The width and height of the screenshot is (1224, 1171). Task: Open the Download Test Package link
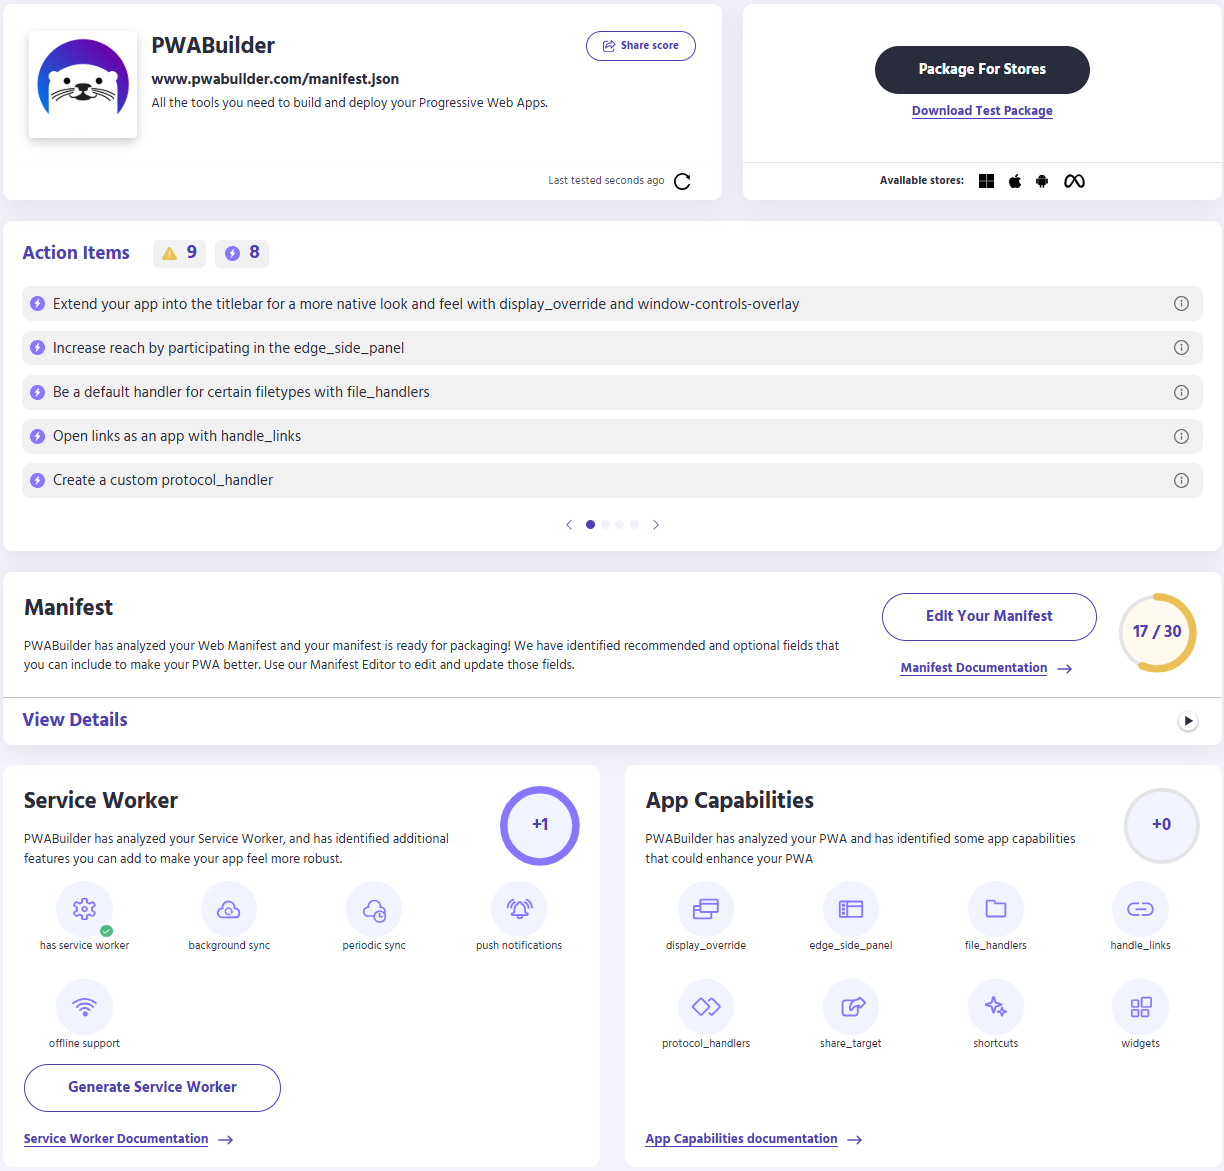(x=982, y=111)
